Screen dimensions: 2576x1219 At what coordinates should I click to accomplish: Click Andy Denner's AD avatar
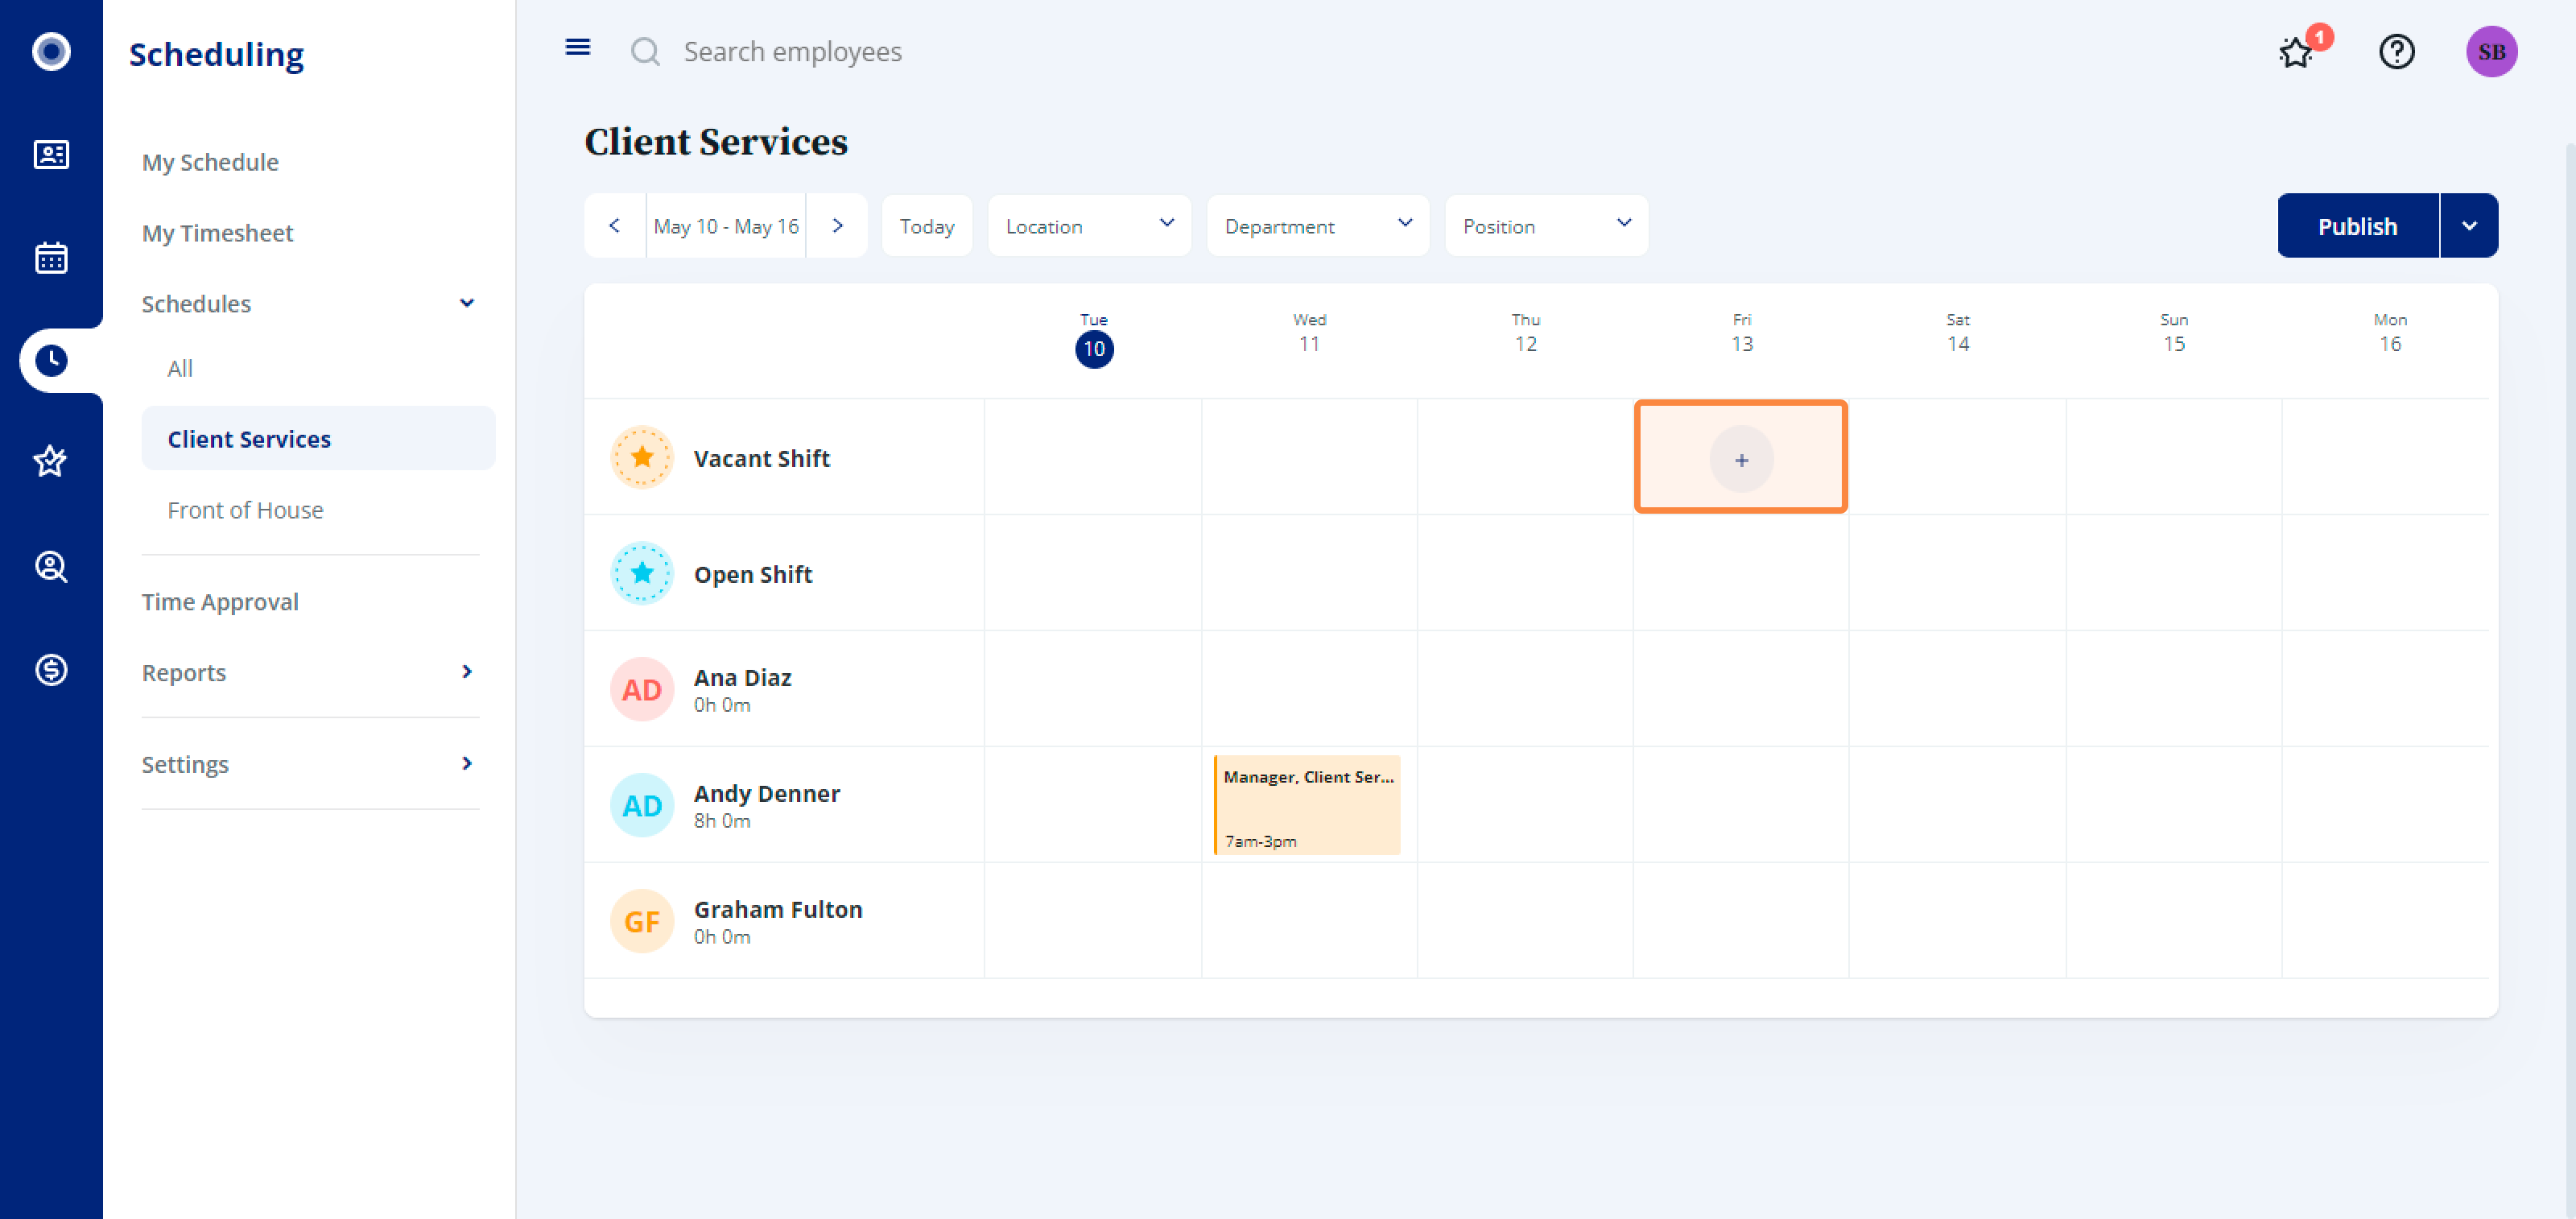642,806
